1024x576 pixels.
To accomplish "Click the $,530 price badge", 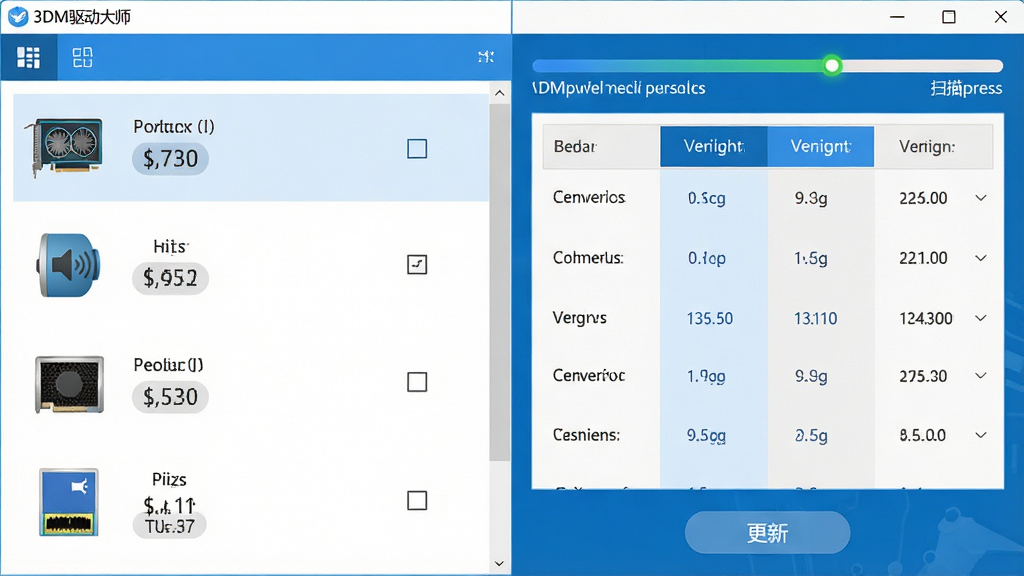I will click(170, 397).
